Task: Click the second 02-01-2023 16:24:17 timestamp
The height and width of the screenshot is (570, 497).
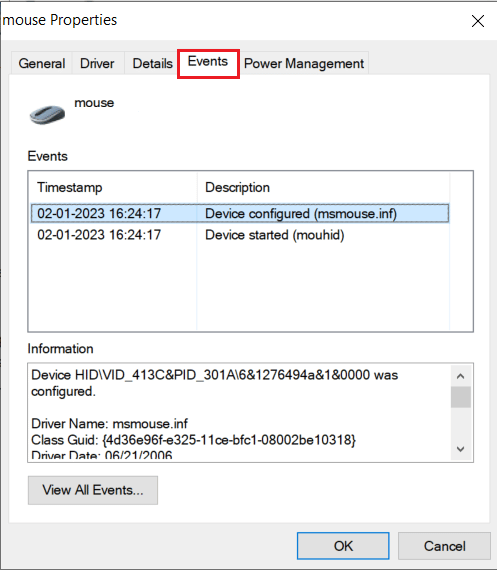Action: pyautogui.click(x=99, y=235)
